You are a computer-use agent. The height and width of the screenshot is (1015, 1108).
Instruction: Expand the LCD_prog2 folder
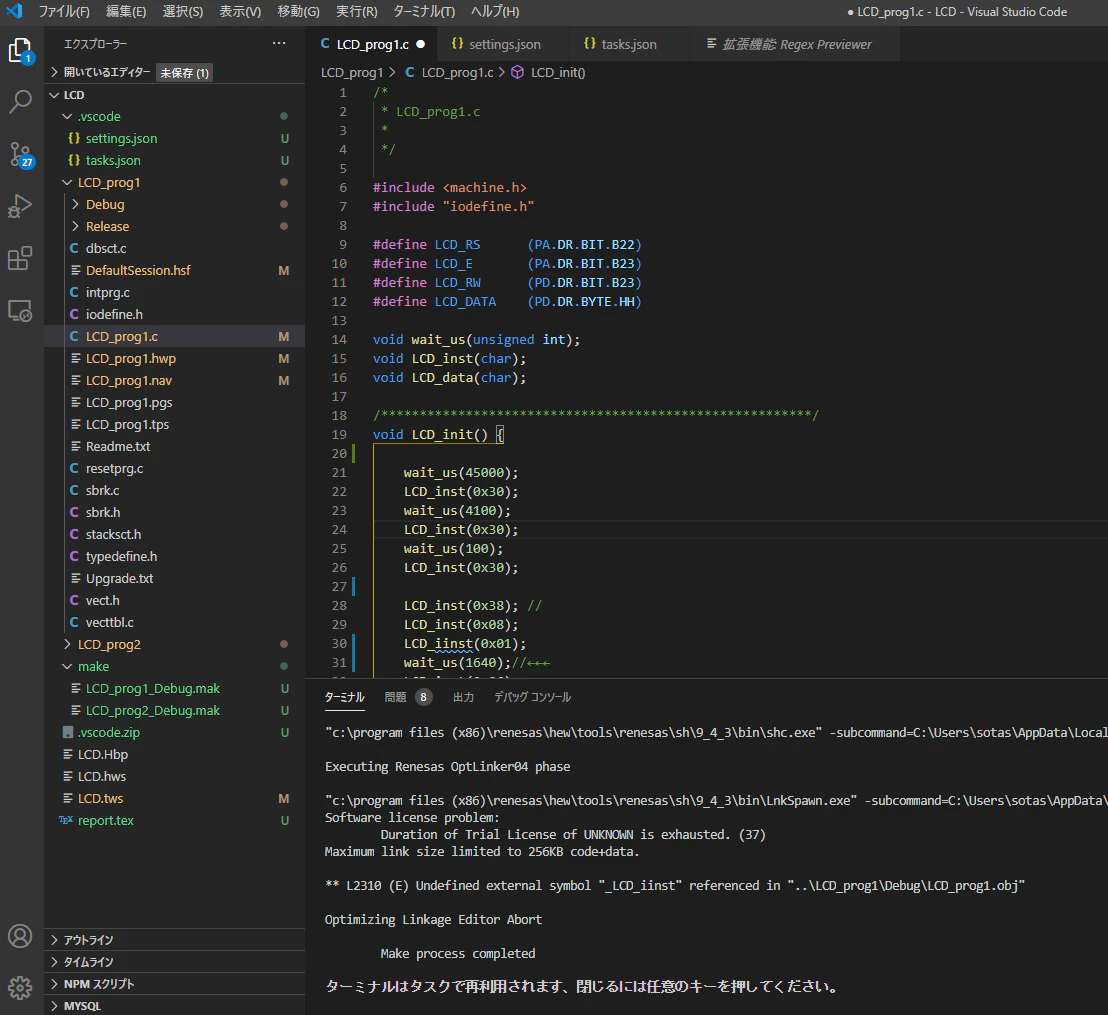point(67,644)
